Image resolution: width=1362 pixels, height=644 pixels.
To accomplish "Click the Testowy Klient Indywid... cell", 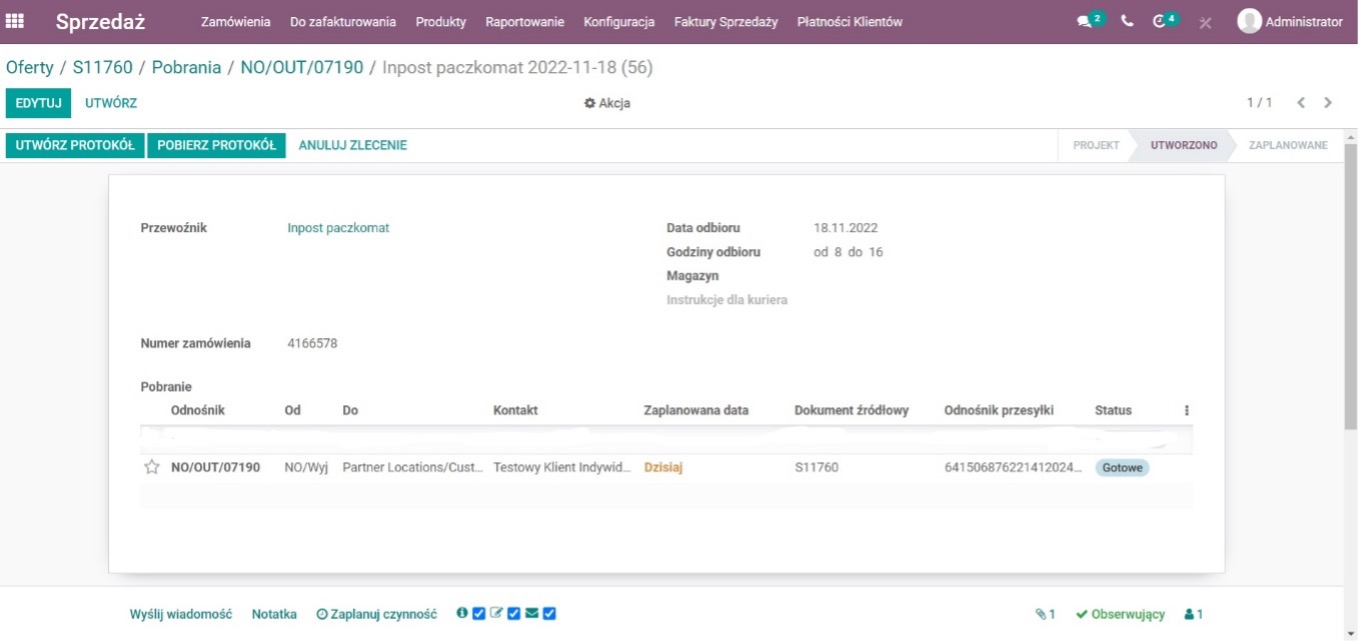I will pyautogui.click(x=563, y=467).
